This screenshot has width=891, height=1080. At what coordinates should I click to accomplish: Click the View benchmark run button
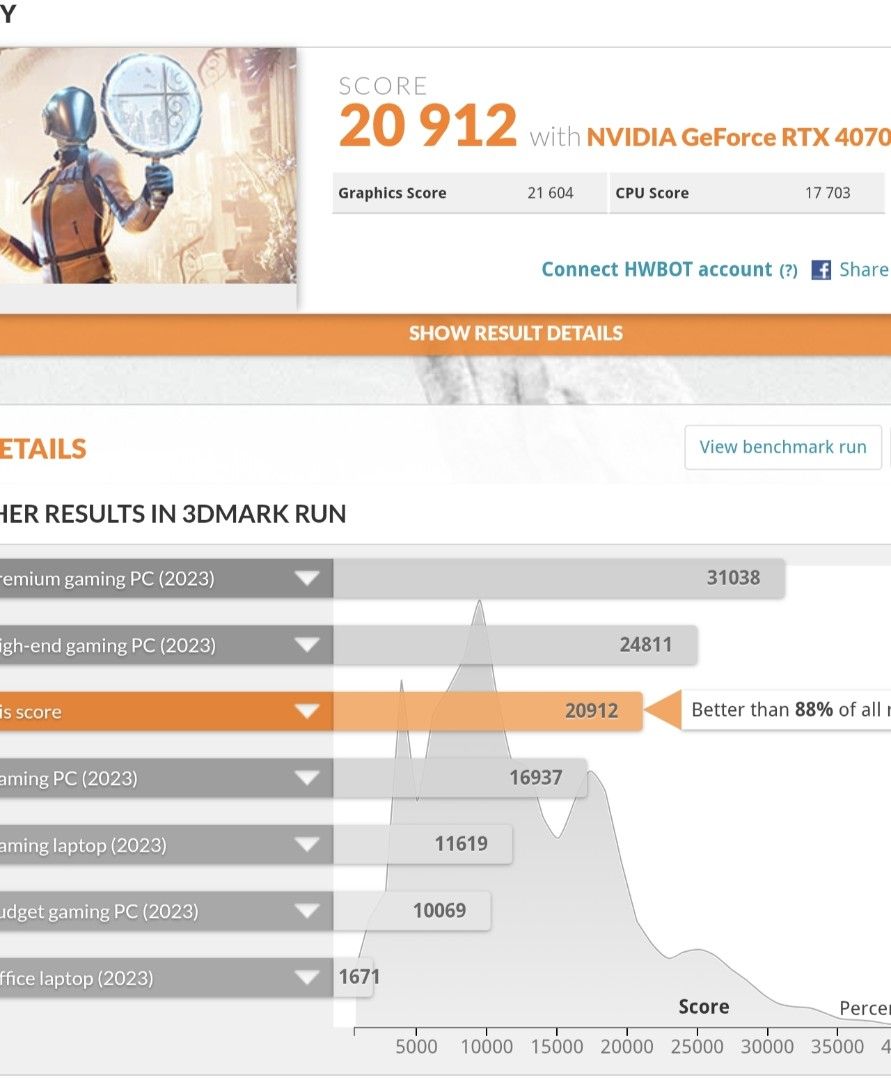tap(783, 447)
